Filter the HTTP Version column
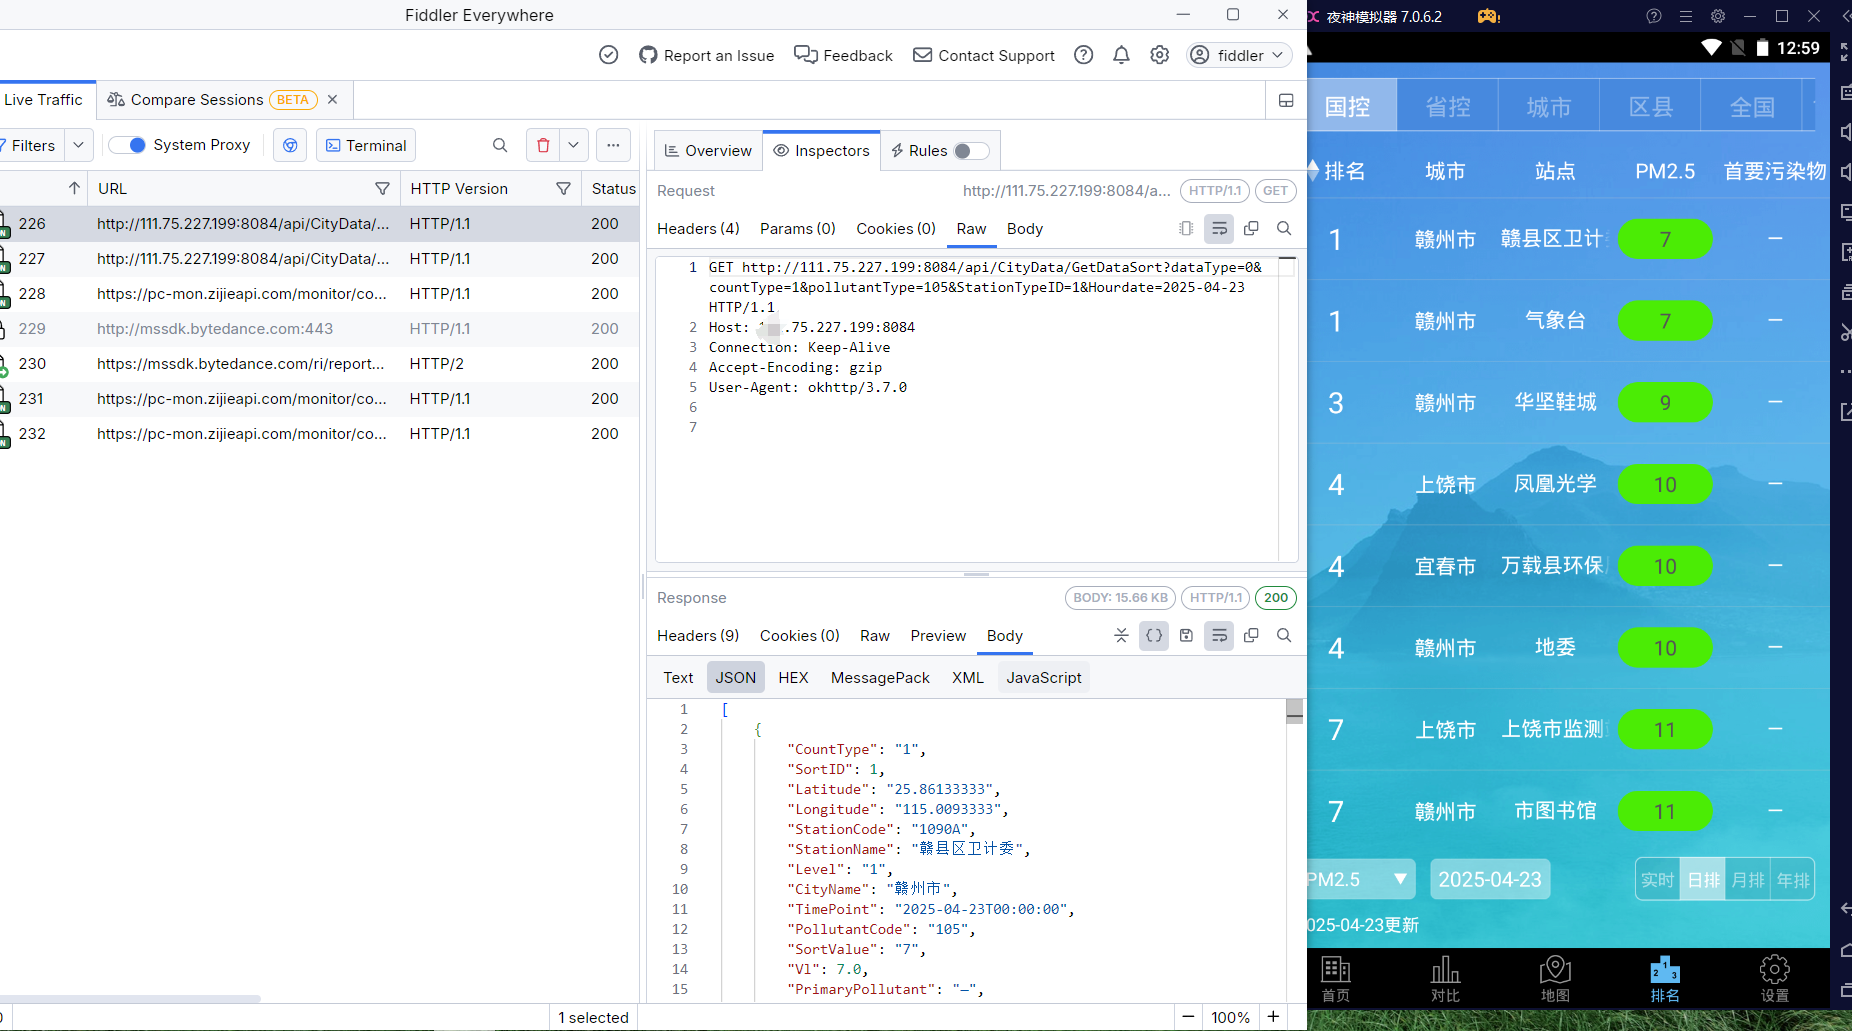Image resolution: width=1852 pixels, height=1031 pixels. tap(563, 188)
